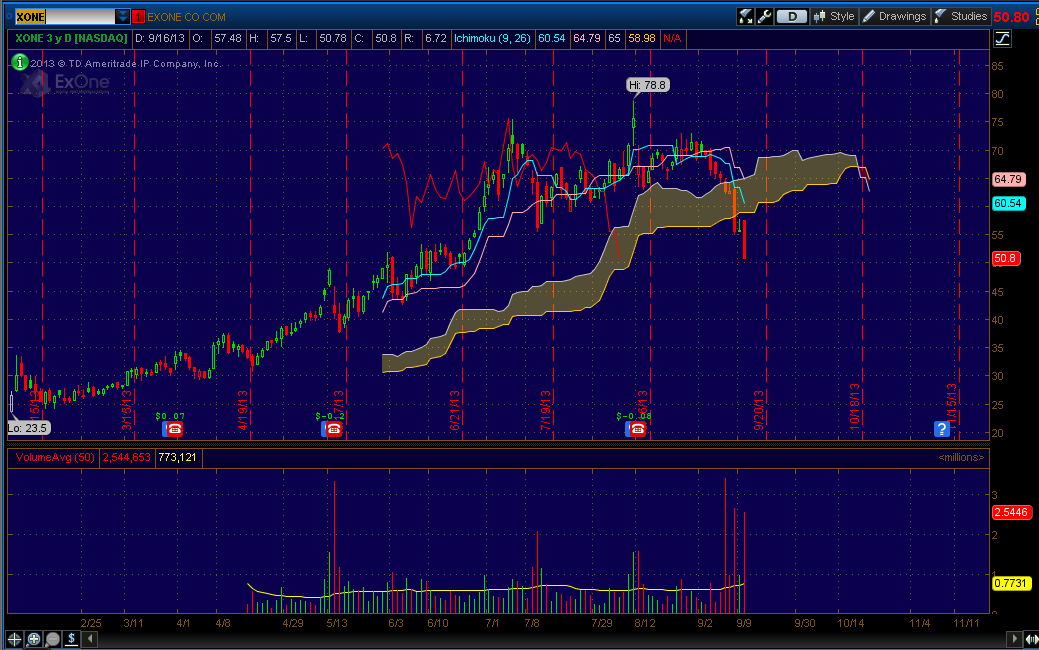
Task: Click the red link color number 1 box
Action: coord(138,17)
